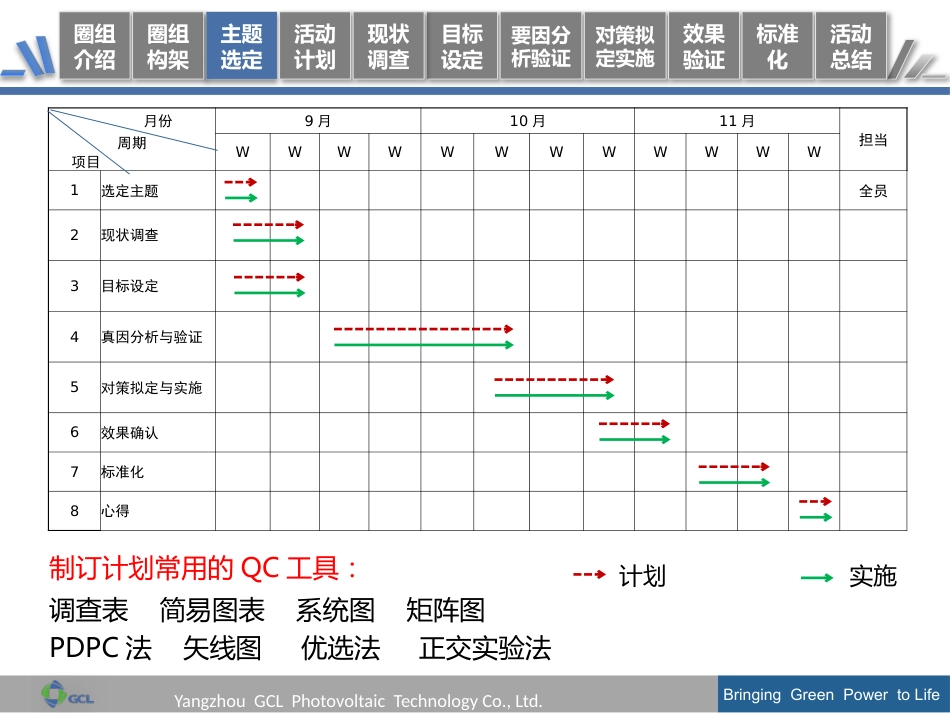Go to the 对策拟定实施 tab
This screenshot has height=713, width=950.
pyautogui.click(x=625, y=46)
